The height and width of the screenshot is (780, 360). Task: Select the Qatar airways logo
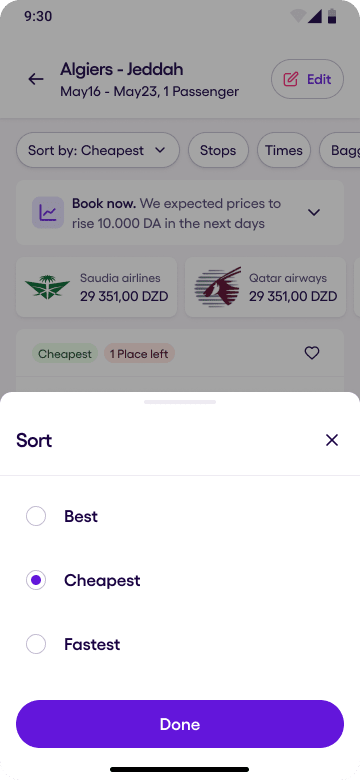click(217, 287)
